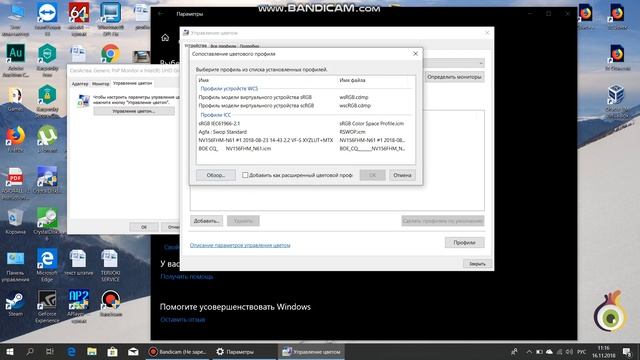Launch the uTorrent desktop shortcut
This screenshot has width=640, height=360.
pyautogui.click(x=47, y=136)
